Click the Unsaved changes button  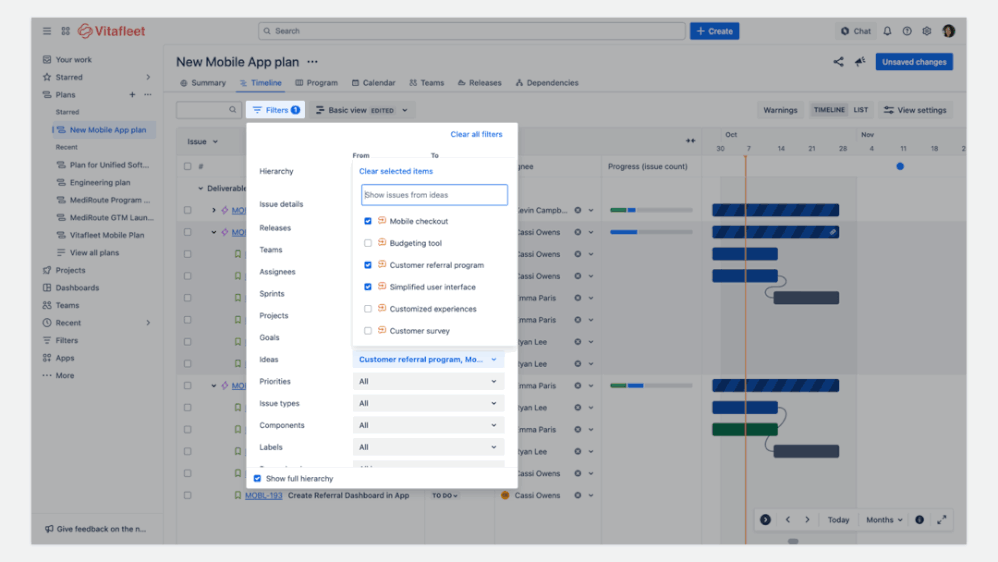pyautogui.click(x=914, y=62)
